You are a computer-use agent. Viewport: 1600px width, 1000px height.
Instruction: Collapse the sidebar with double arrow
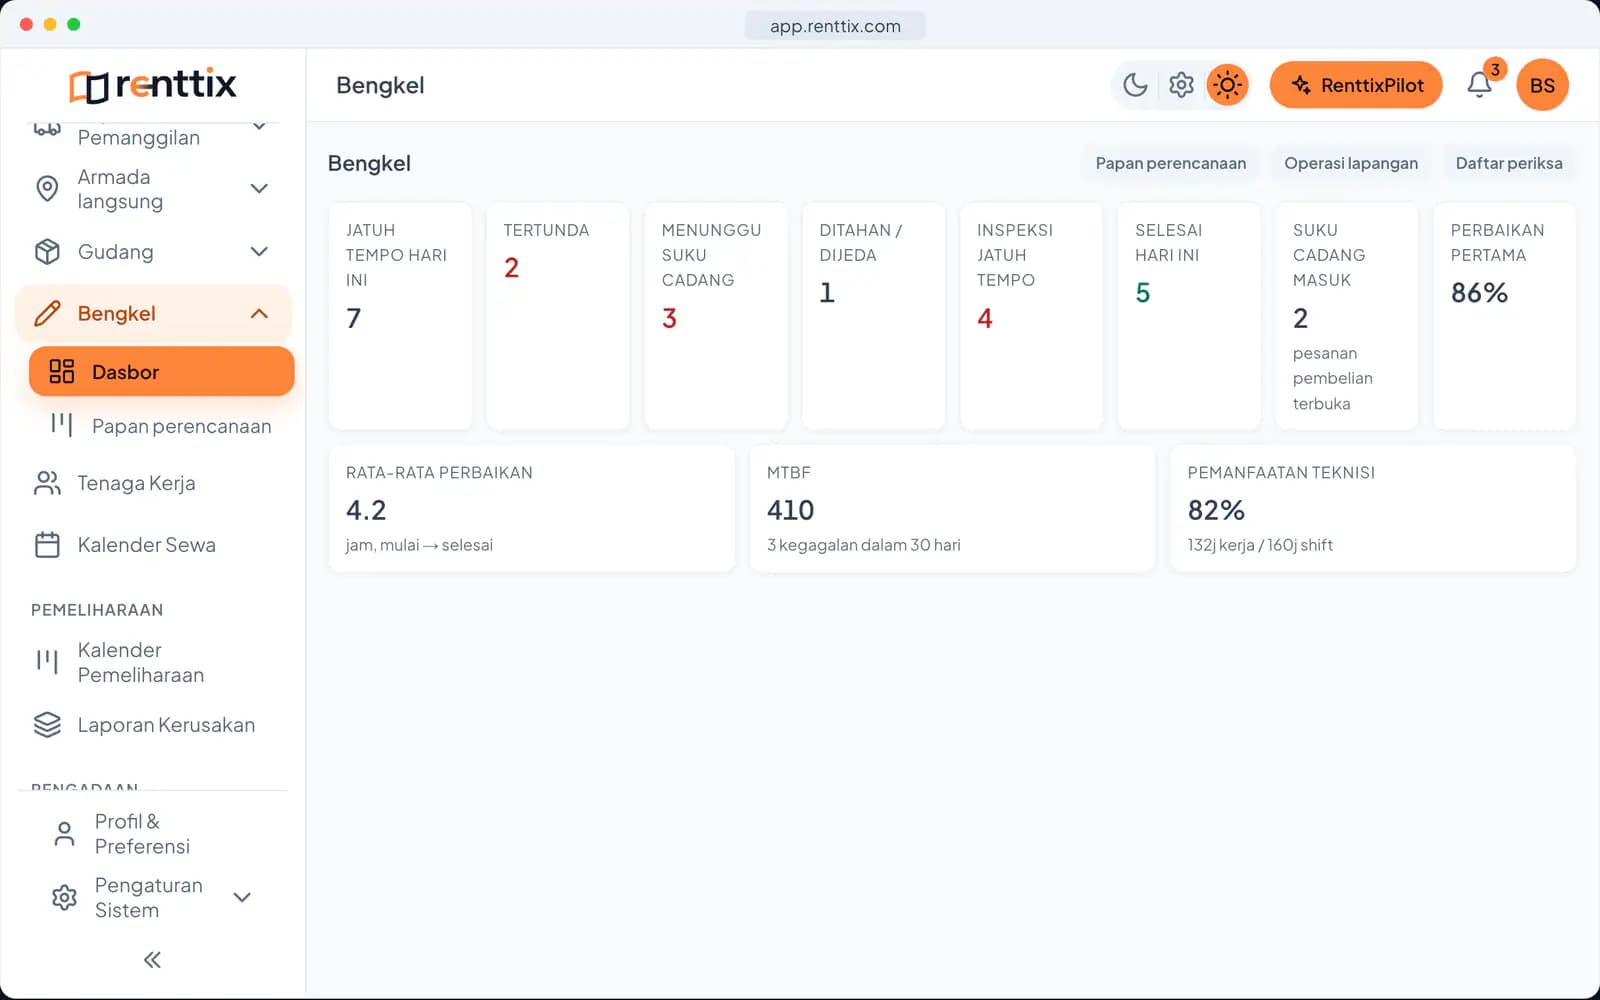[152, 960]
